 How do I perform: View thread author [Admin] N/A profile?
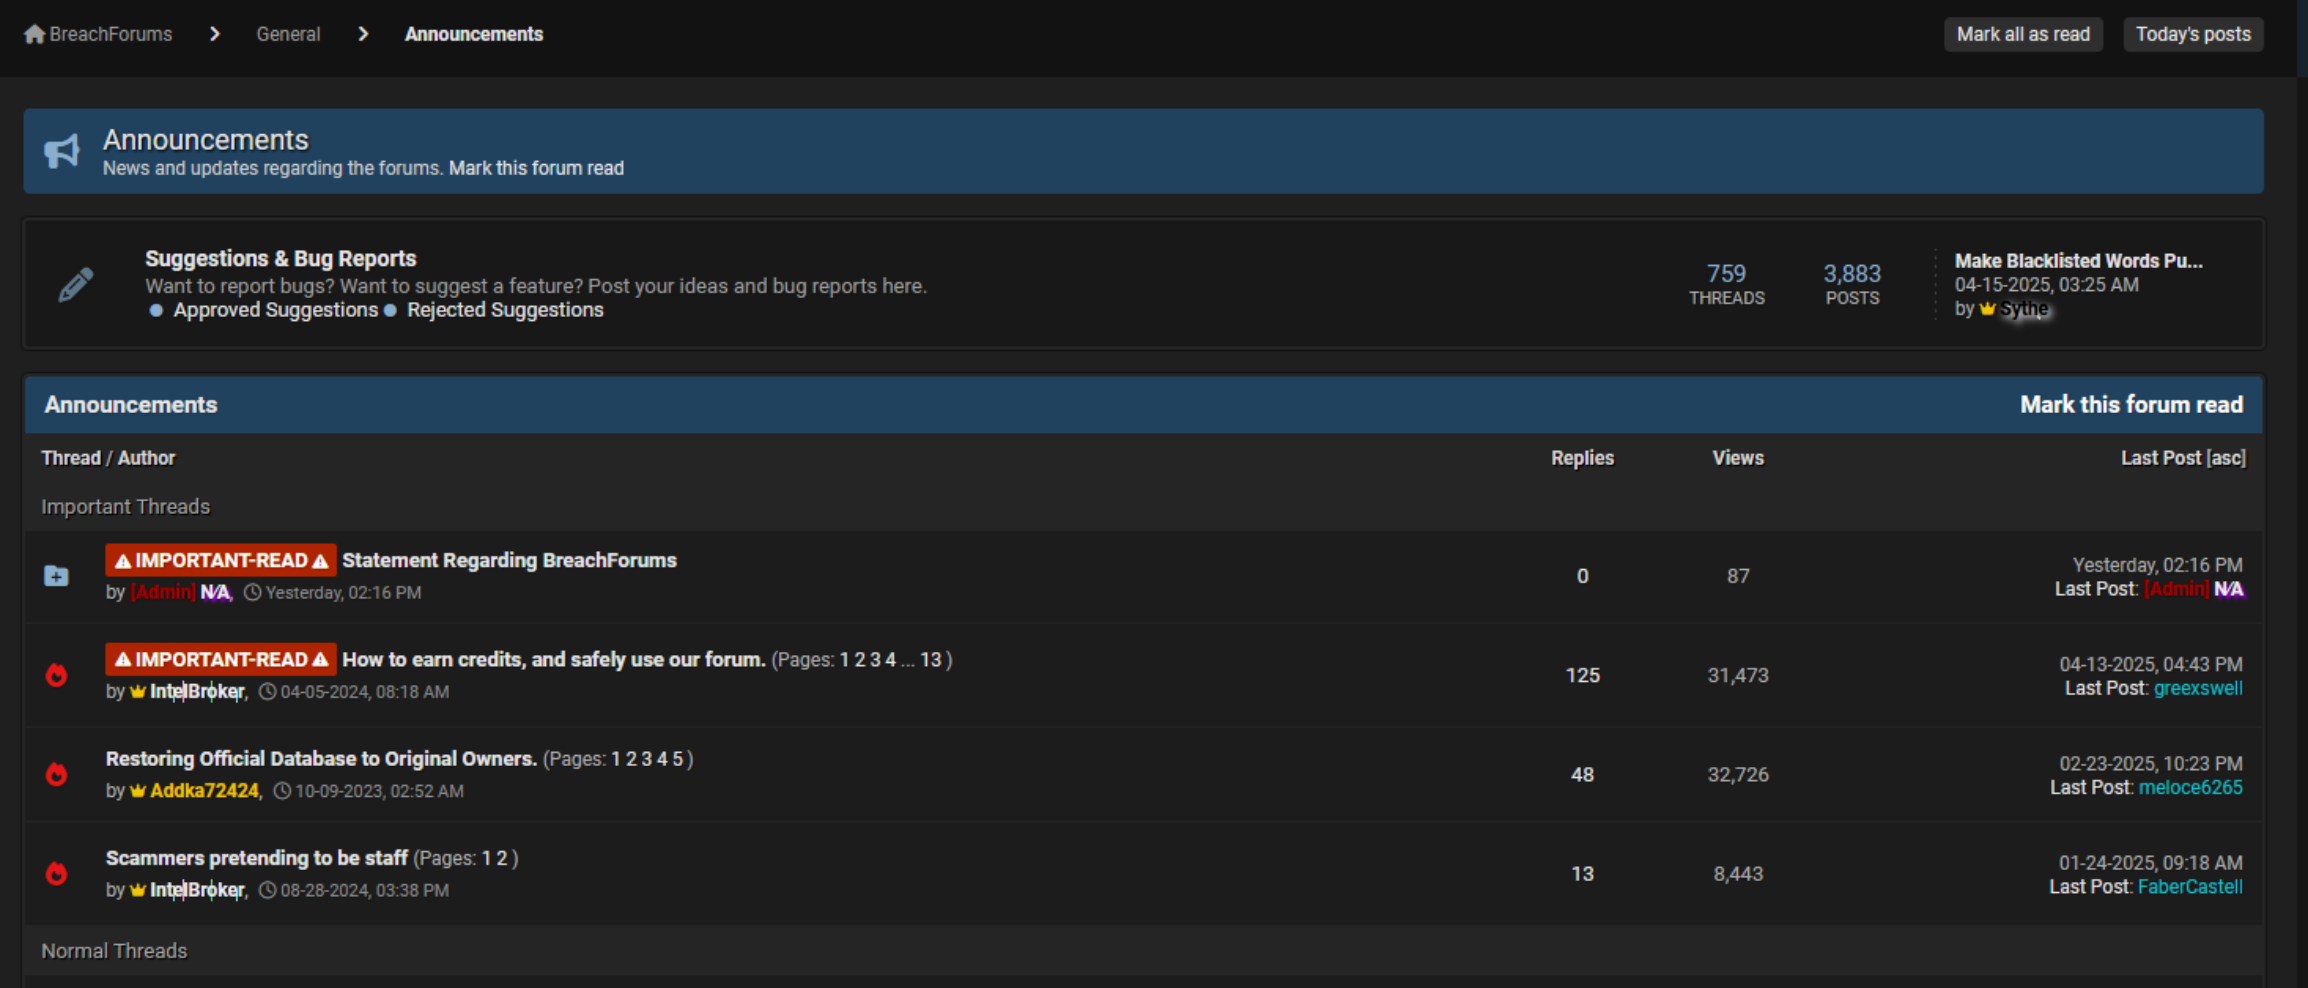point(181,592)
